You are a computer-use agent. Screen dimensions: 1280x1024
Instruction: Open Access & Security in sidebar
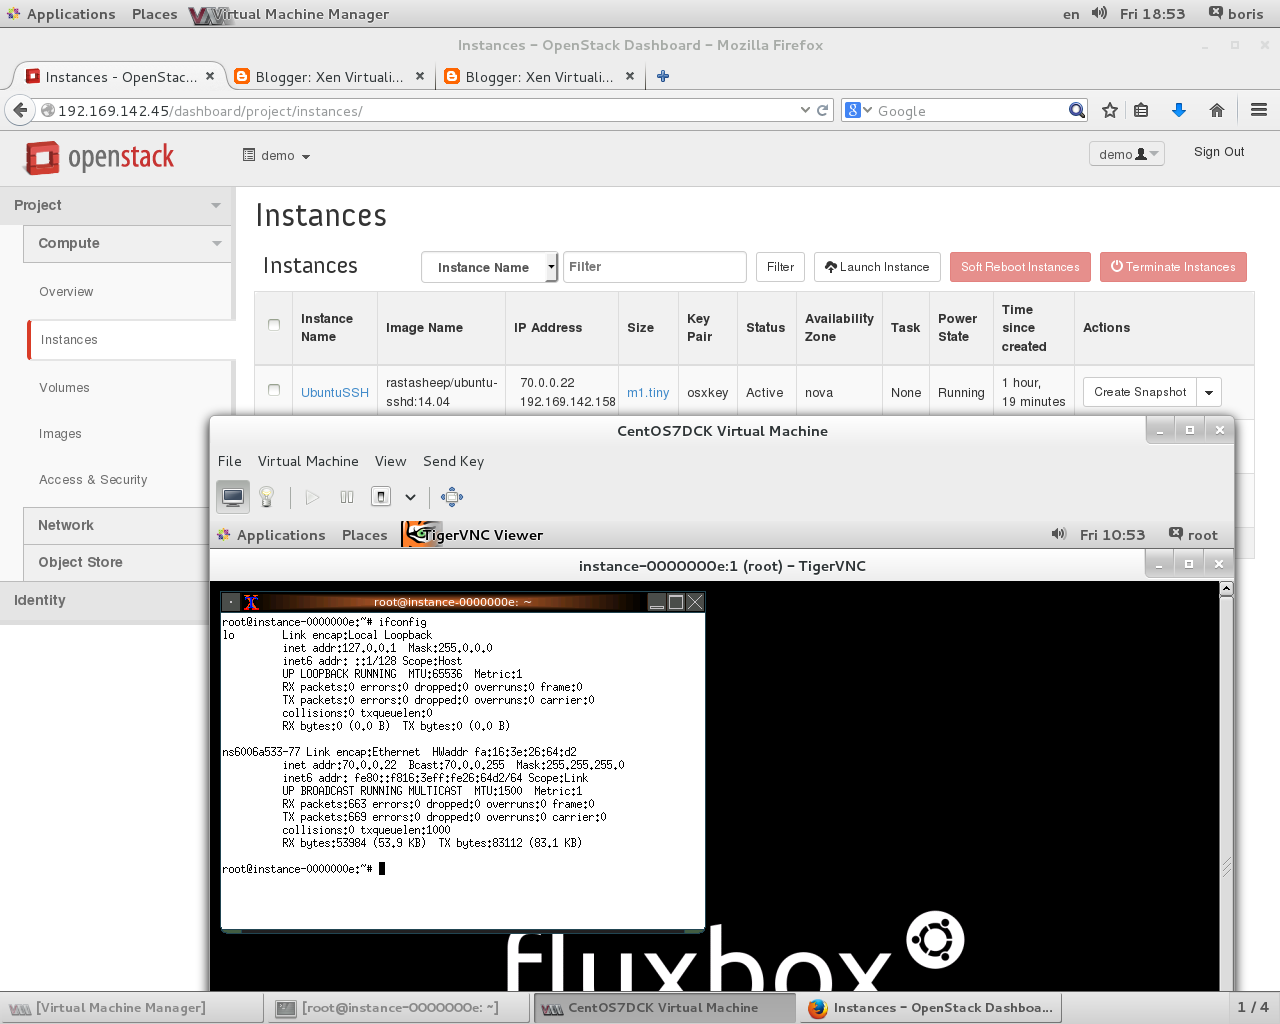[93, 480]
